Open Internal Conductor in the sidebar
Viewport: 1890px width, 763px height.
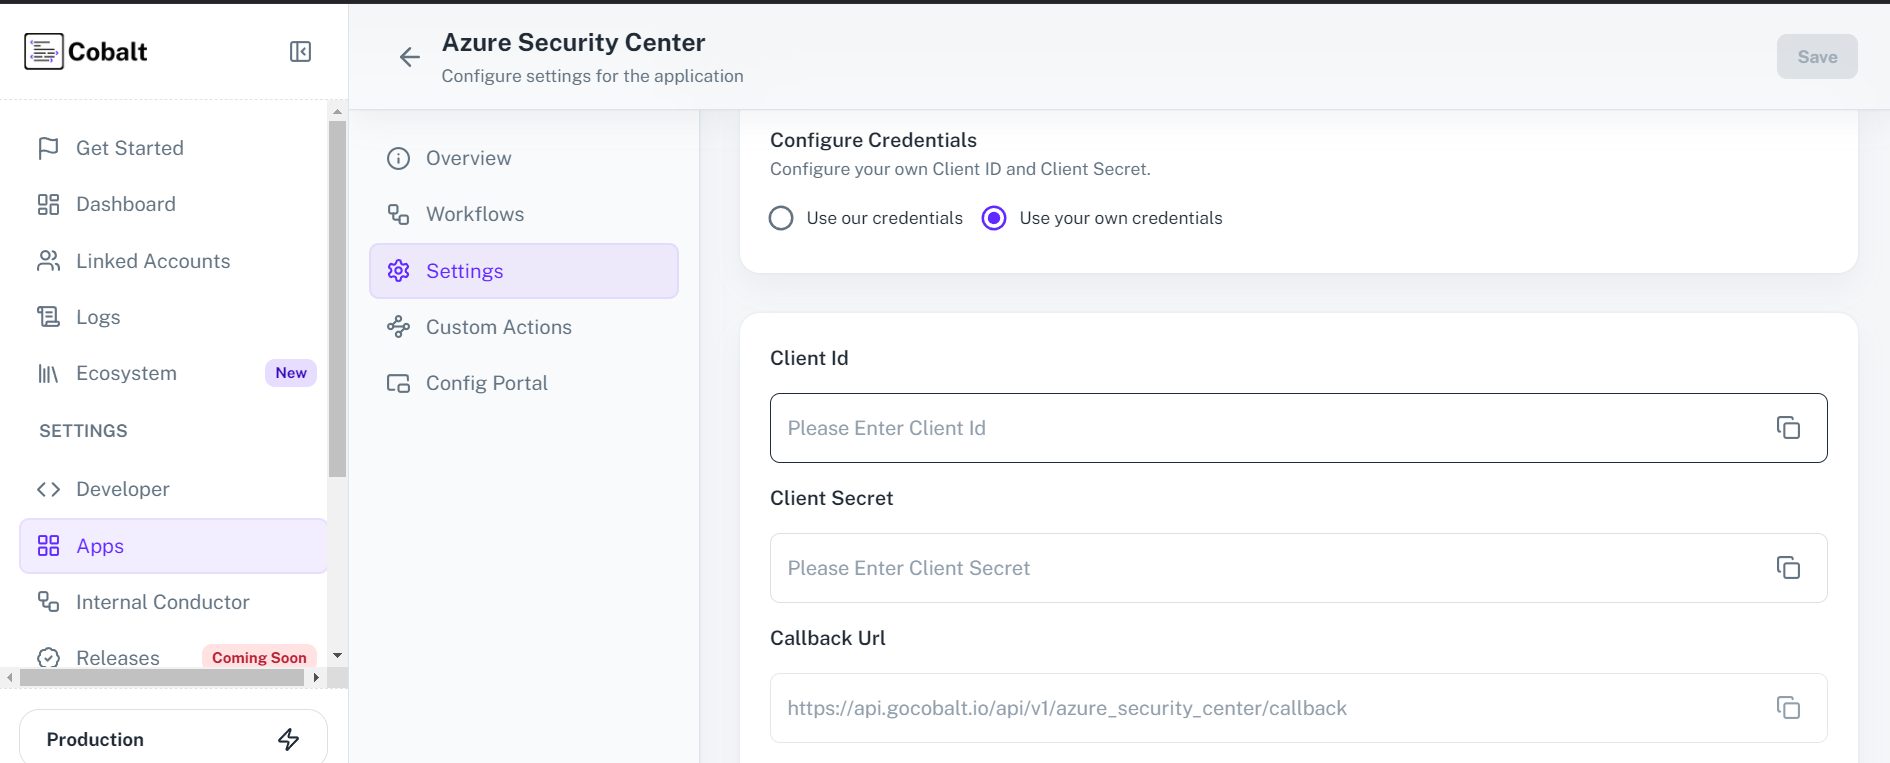tap(173, 602)
